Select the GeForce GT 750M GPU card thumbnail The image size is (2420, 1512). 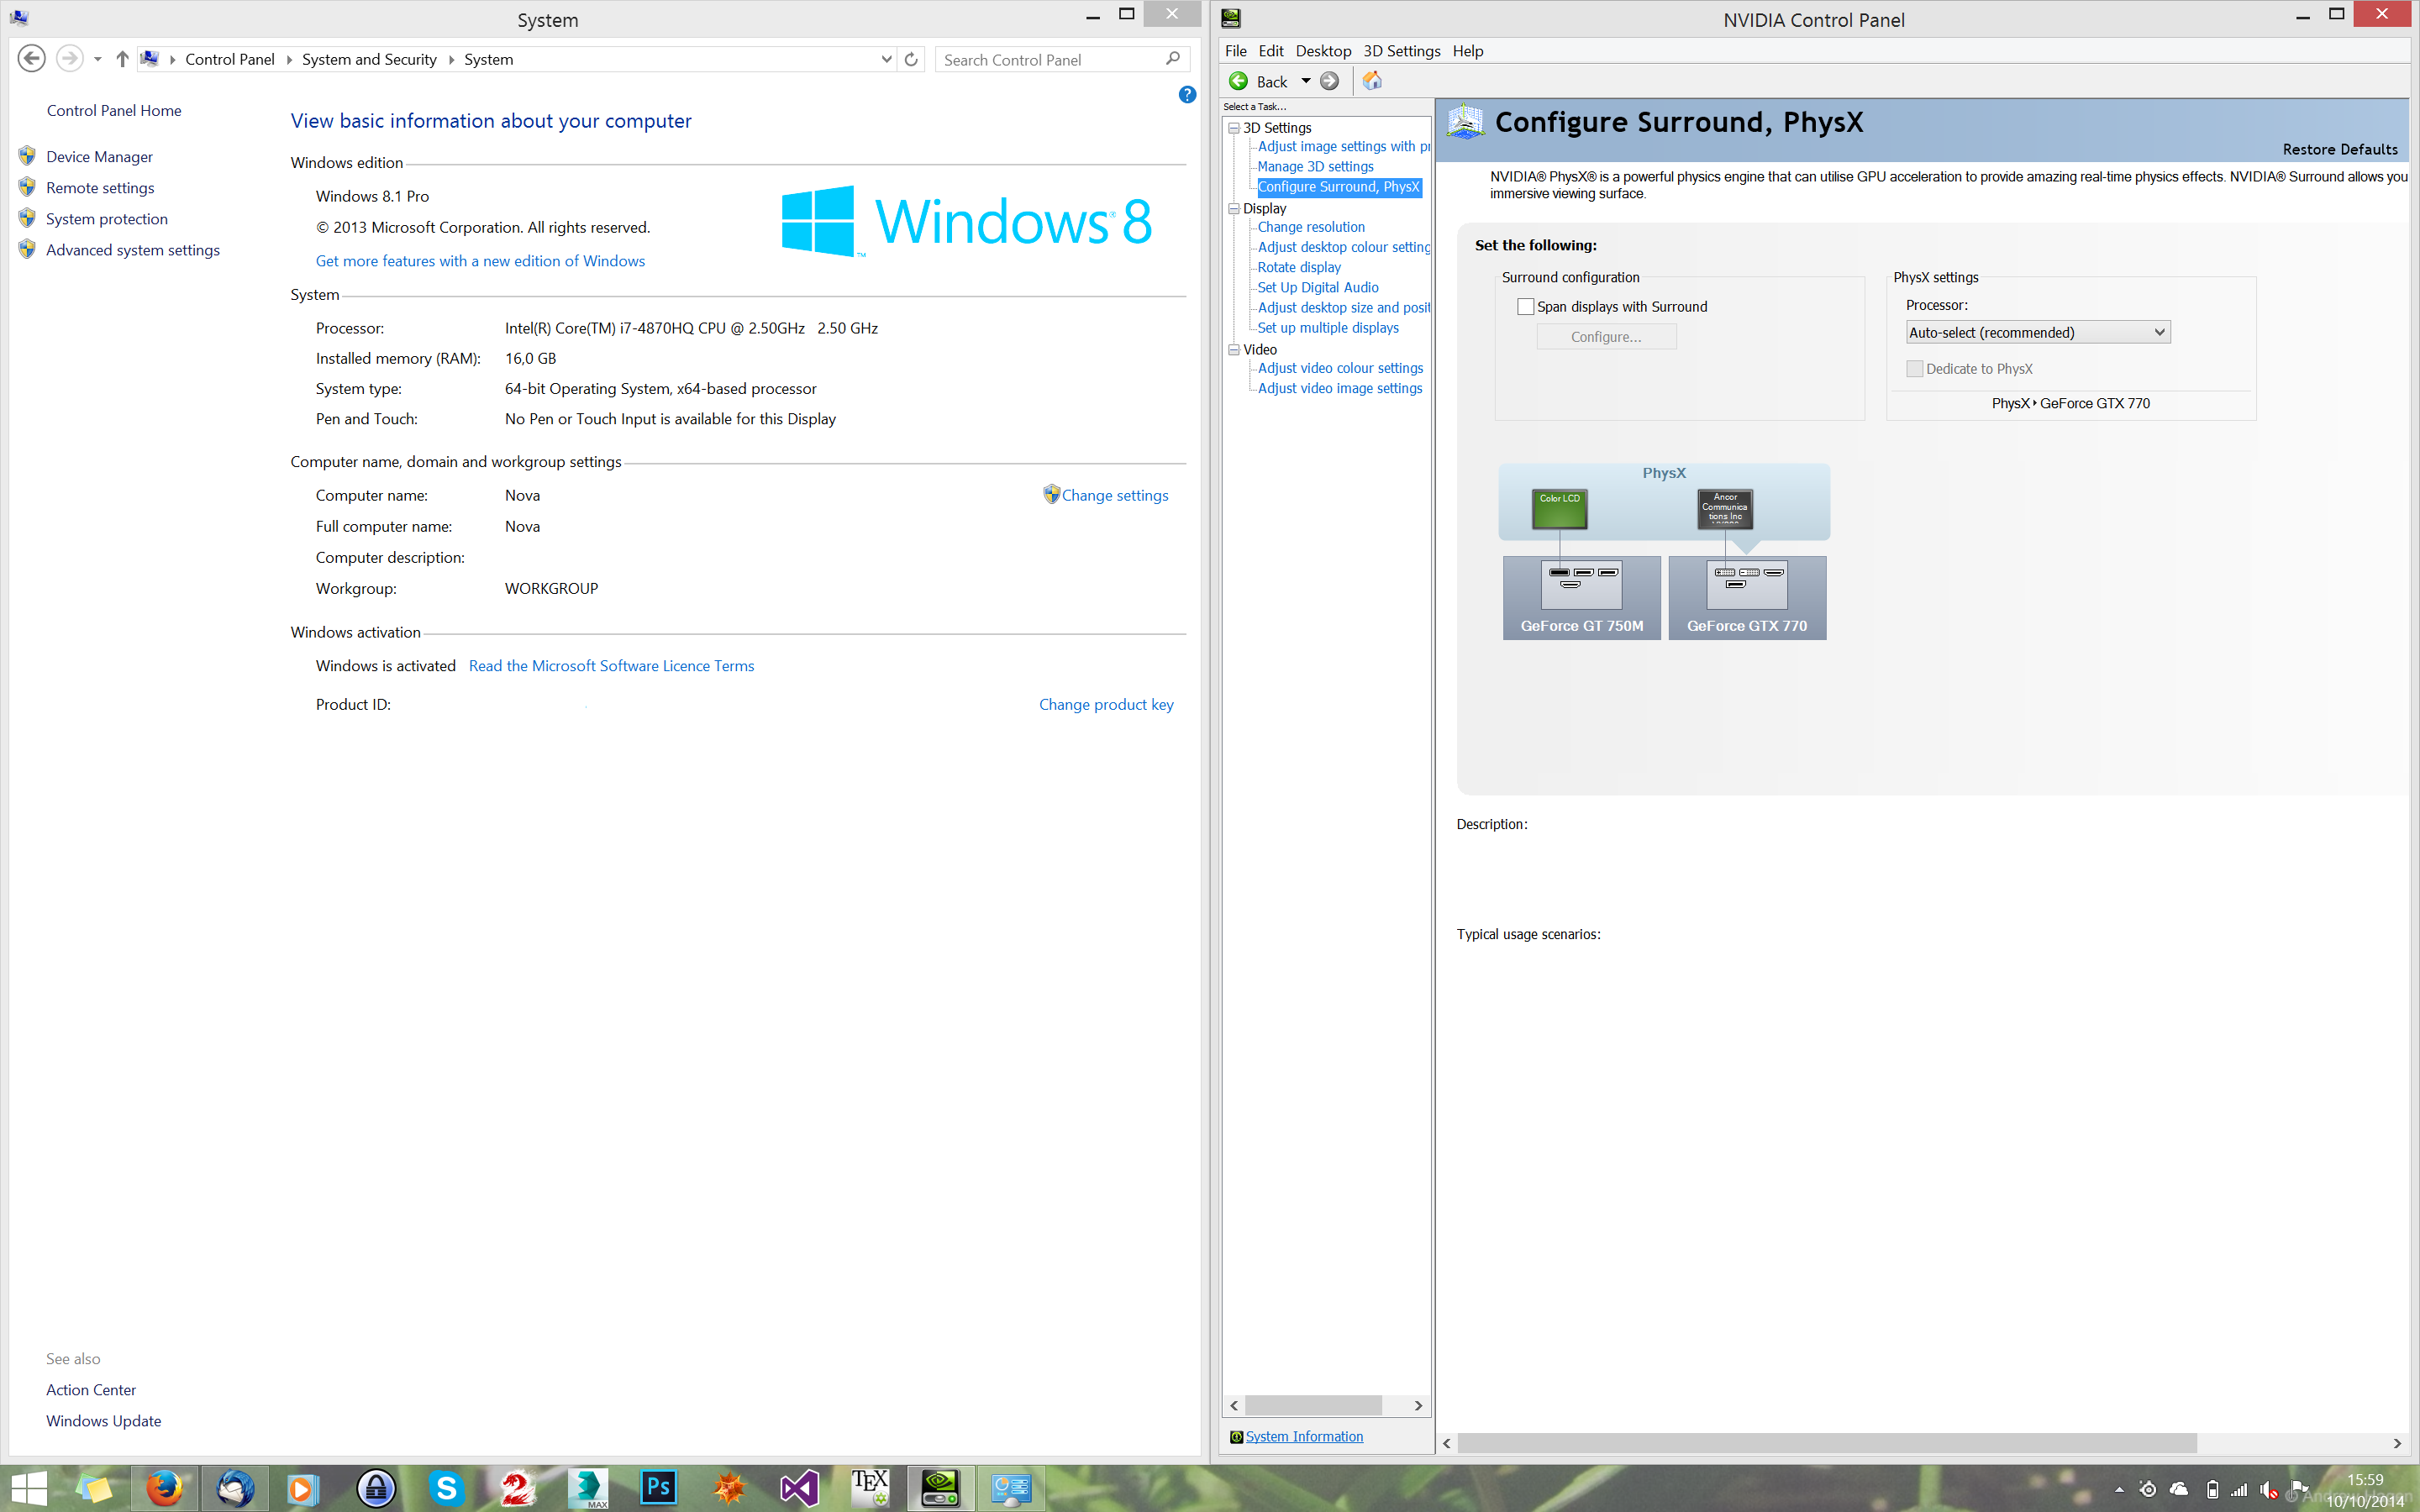coord(1581,597)
